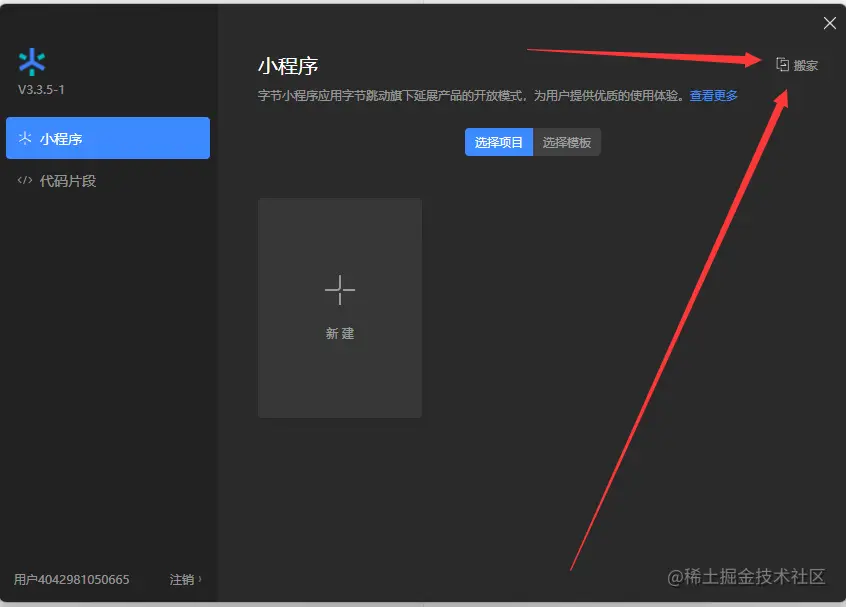Switch to the 选择模板 tab
The image size is (846, 607).
coord(567,142)
